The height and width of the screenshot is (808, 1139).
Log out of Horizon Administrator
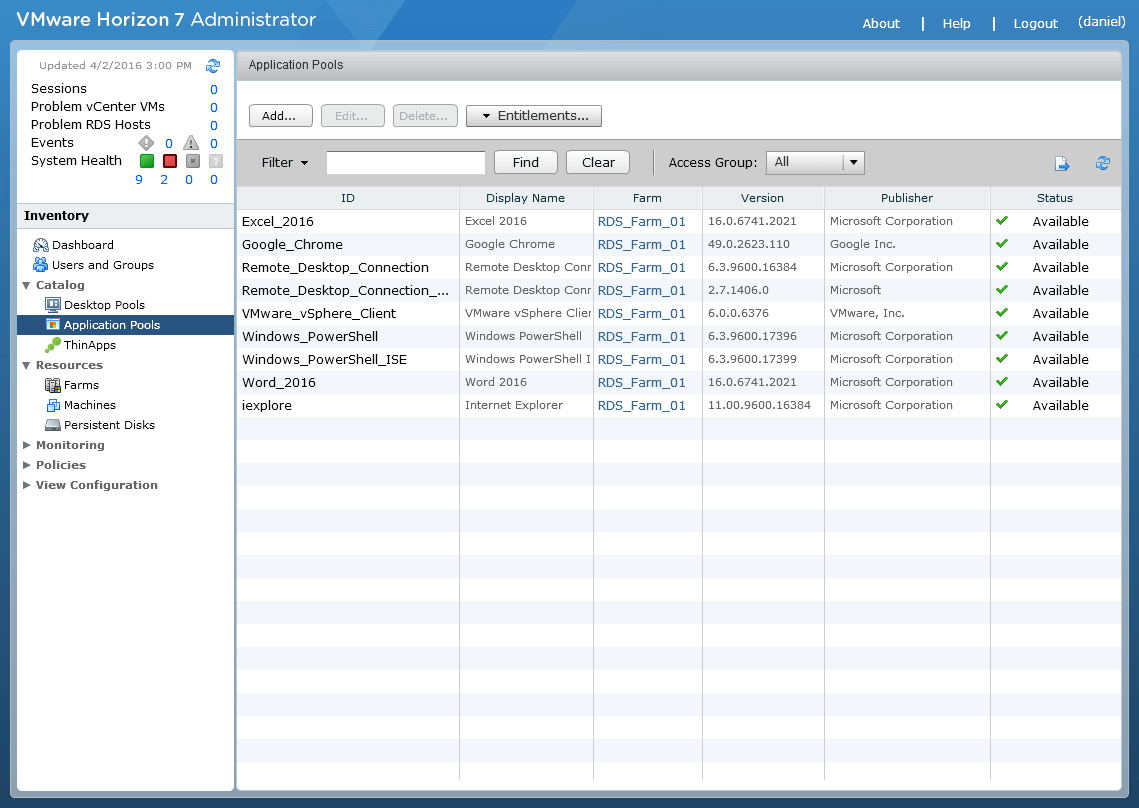1035,23
